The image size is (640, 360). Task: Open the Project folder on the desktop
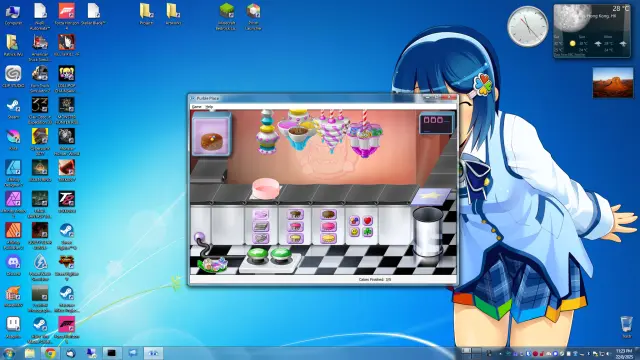[x=146, y=15]
